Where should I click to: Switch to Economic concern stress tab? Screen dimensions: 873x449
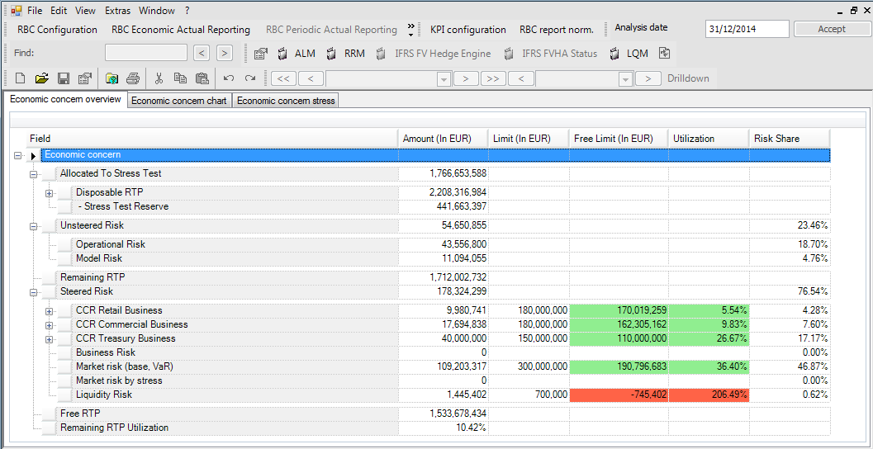pyautogui.click(x=286, y=100)
